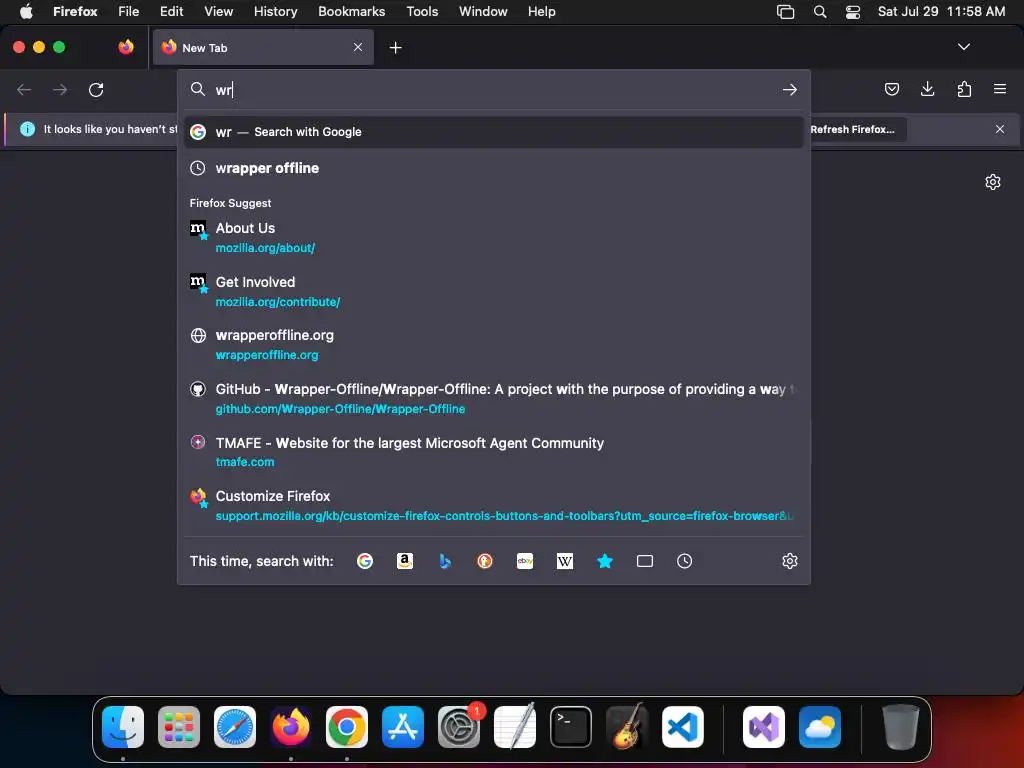Open Safari from the Dock
This screenshot has height=768, width=1024.
234,727
